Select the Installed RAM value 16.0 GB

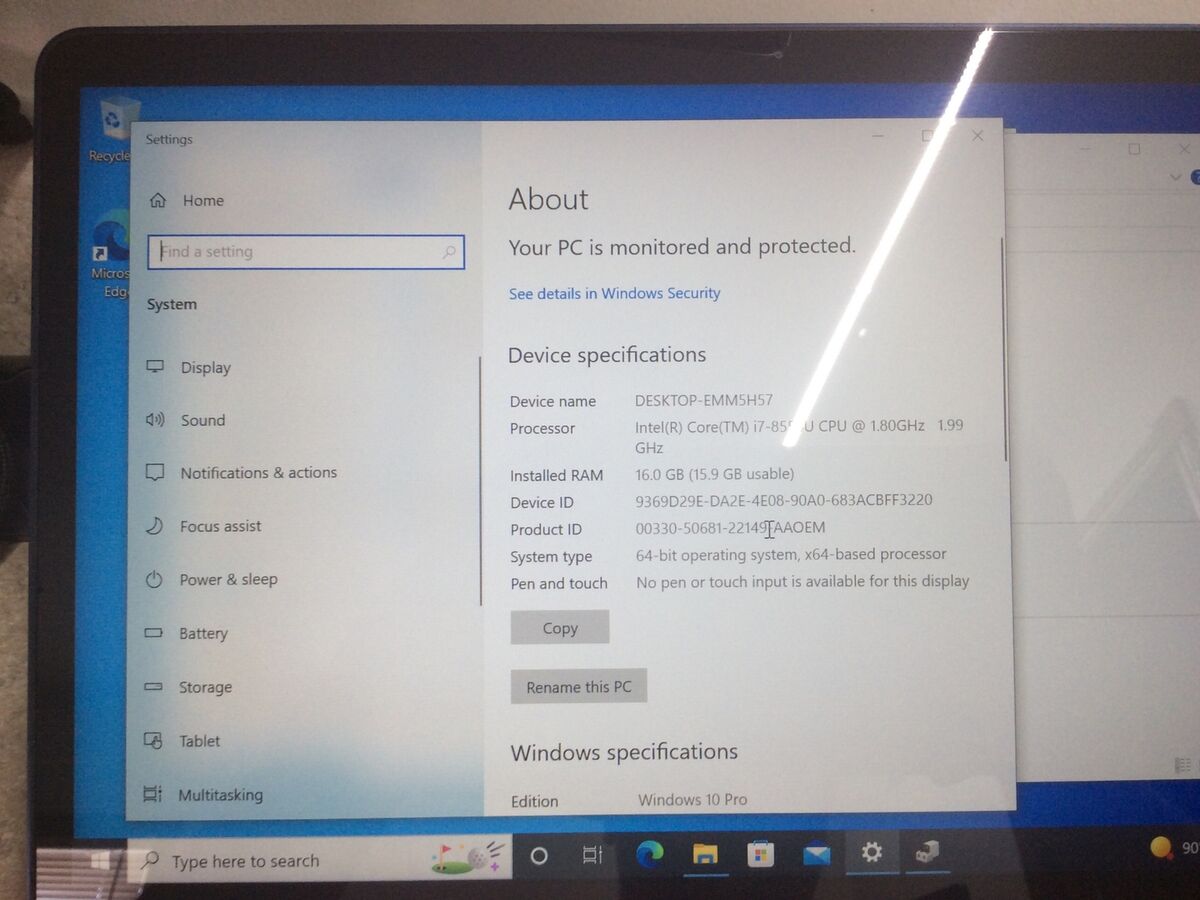click(x=715, y=474)
